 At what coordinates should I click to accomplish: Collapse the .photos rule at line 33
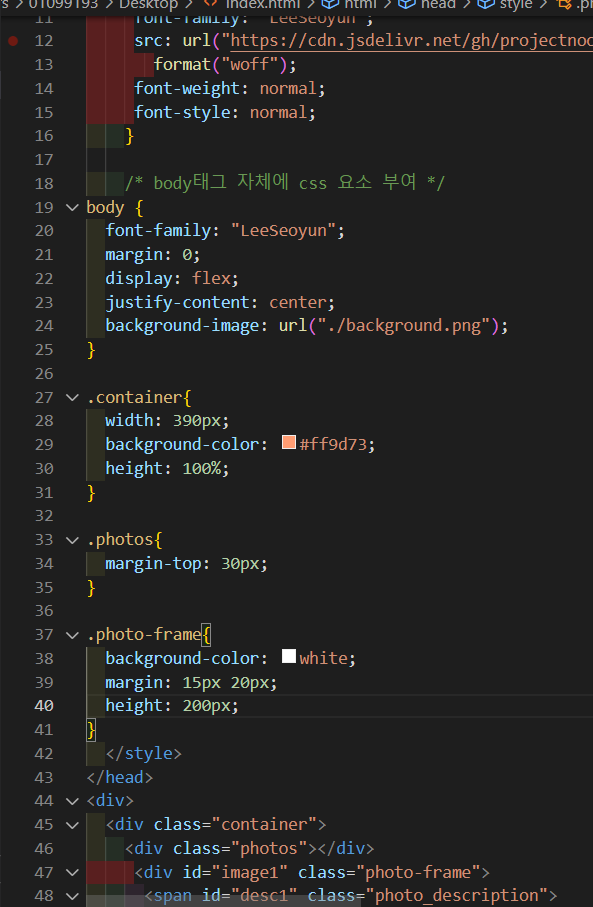tap(72, 540)
